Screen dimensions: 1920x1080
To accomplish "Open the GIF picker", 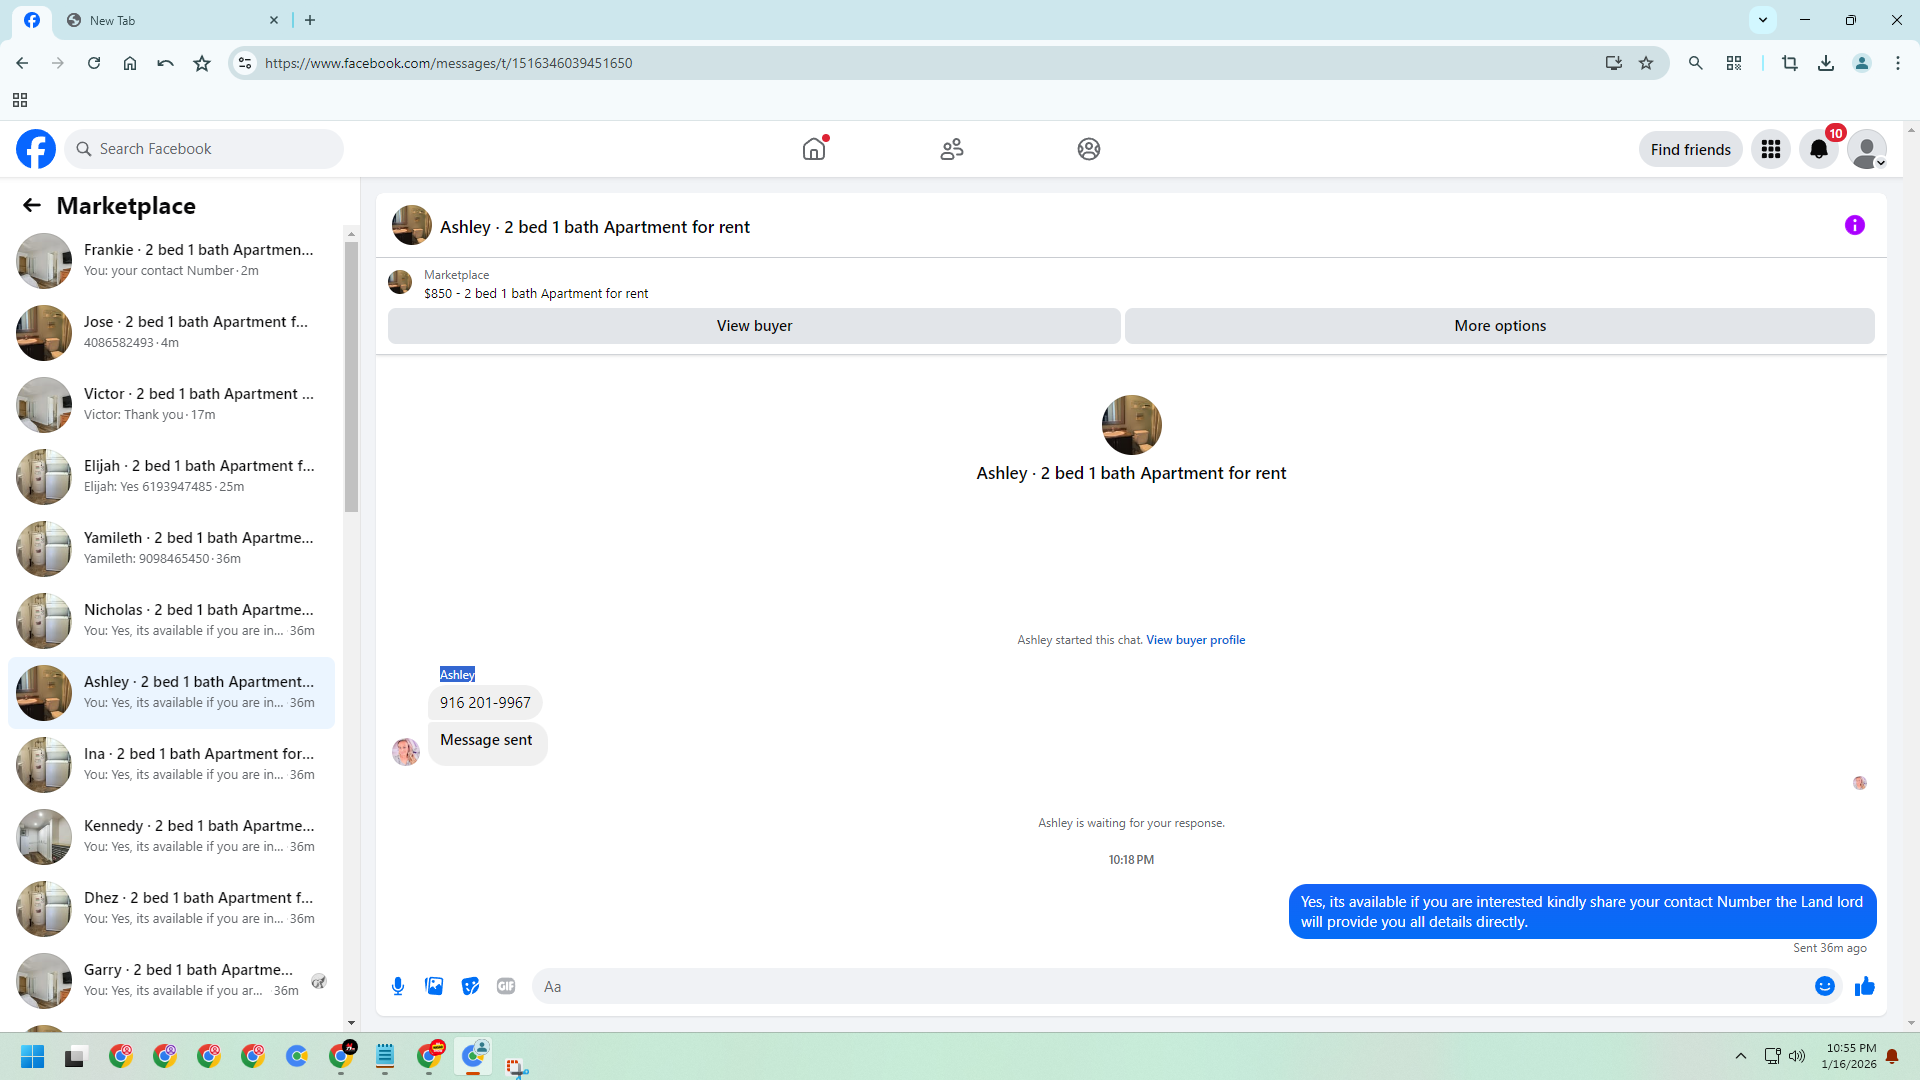I will point(506,986).
